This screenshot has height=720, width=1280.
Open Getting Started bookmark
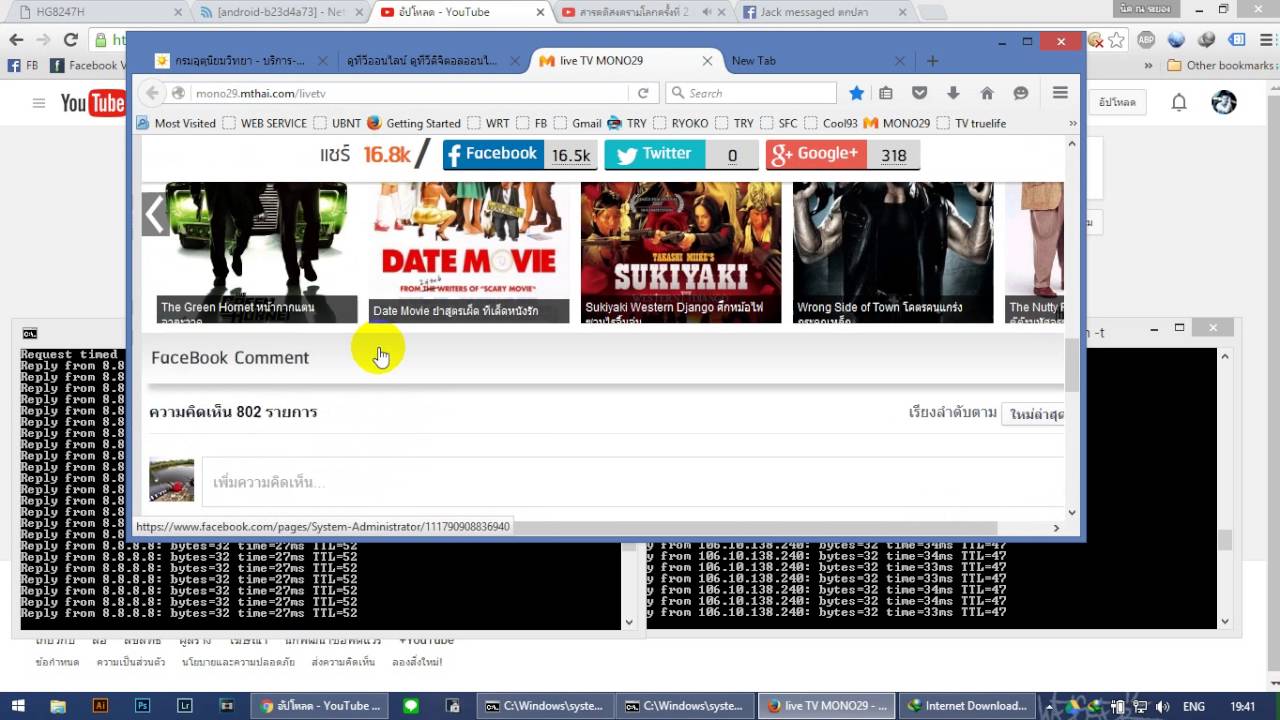pos(414,123)
